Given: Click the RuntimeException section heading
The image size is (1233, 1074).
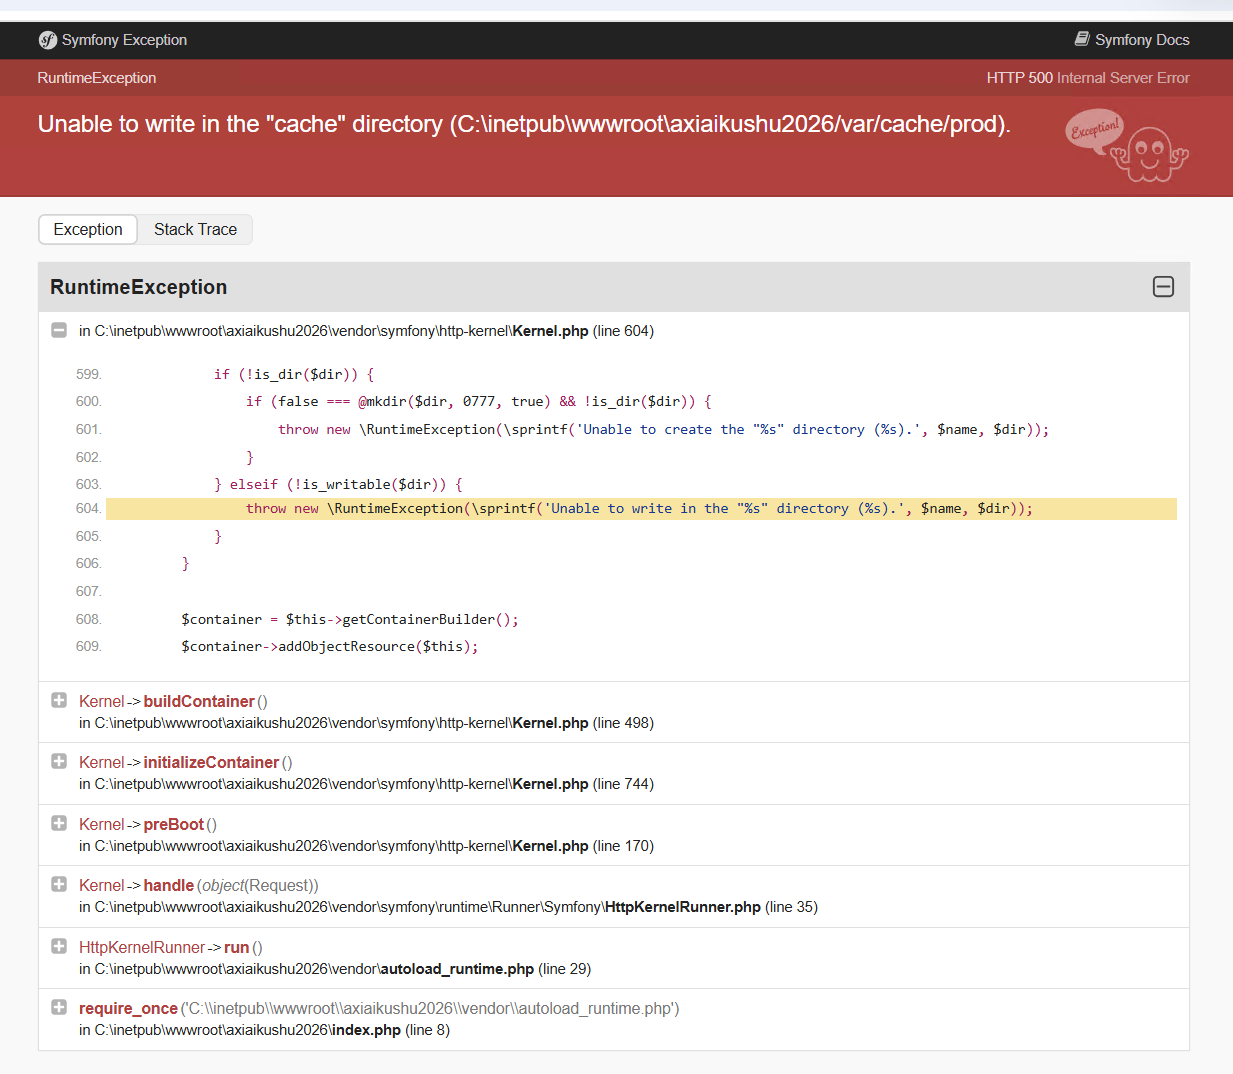Looking at the screenshot, I should 138,287.
